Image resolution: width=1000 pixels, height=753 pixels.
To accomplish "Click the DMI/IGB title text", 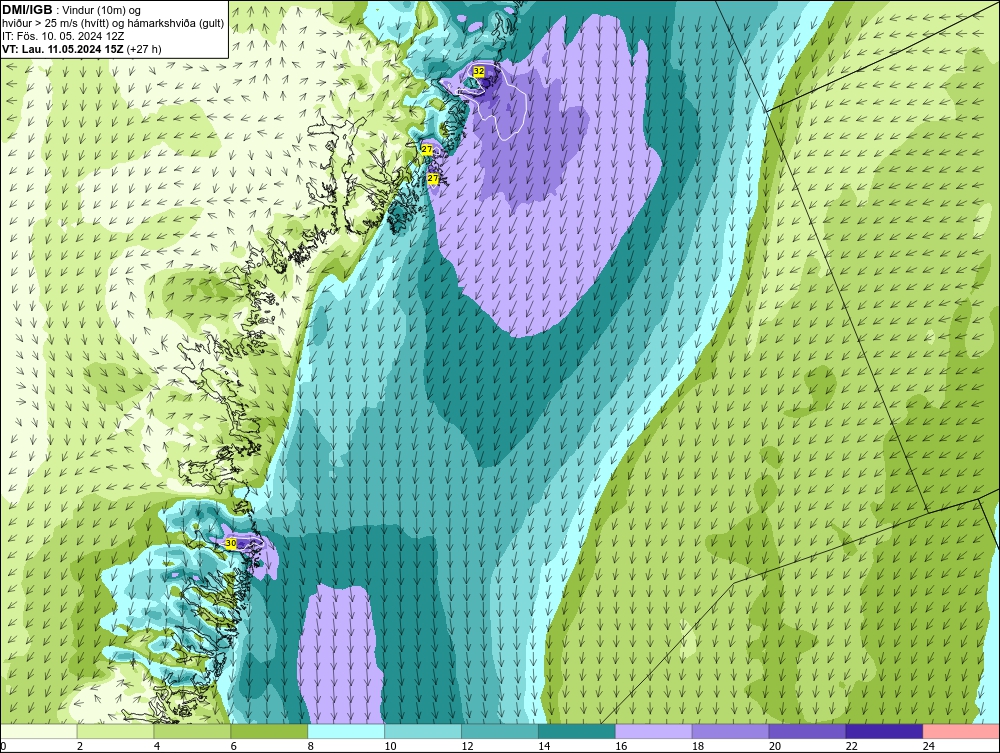I will coord(27,10).
